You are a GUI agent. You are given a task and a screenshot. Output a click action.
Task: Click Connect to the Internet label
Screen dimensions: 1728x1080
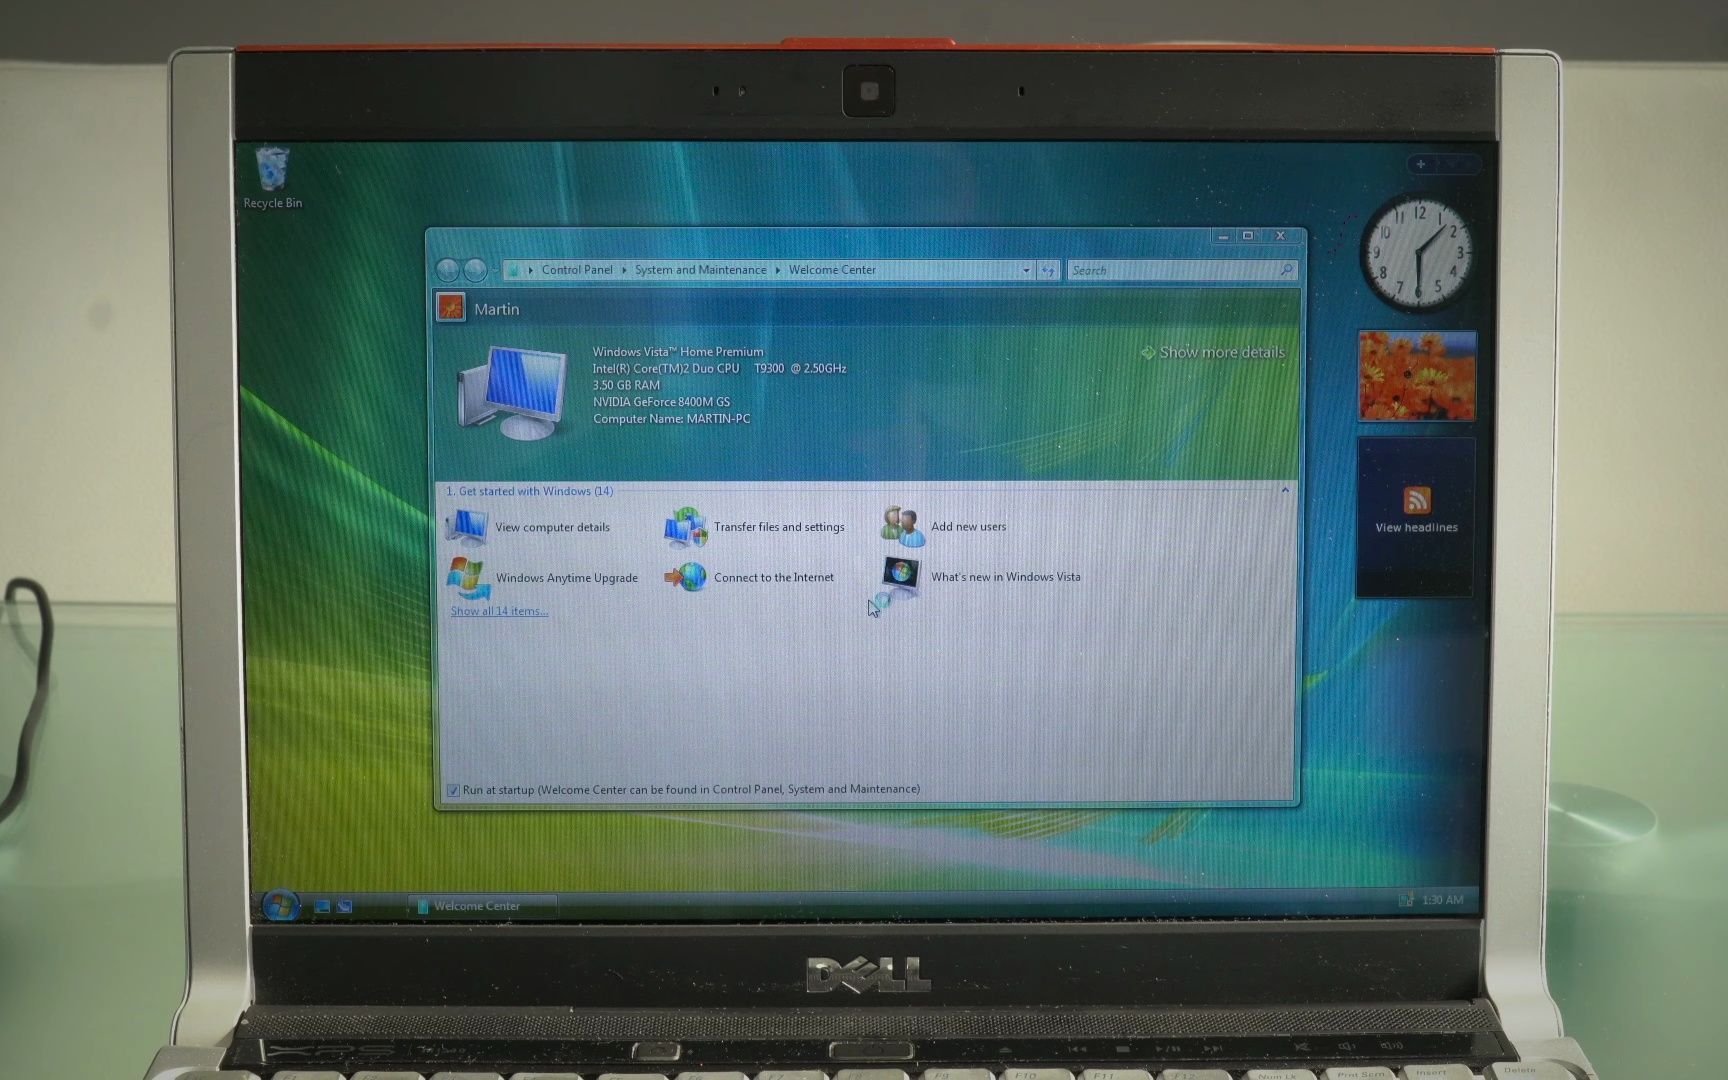[773, 577]
